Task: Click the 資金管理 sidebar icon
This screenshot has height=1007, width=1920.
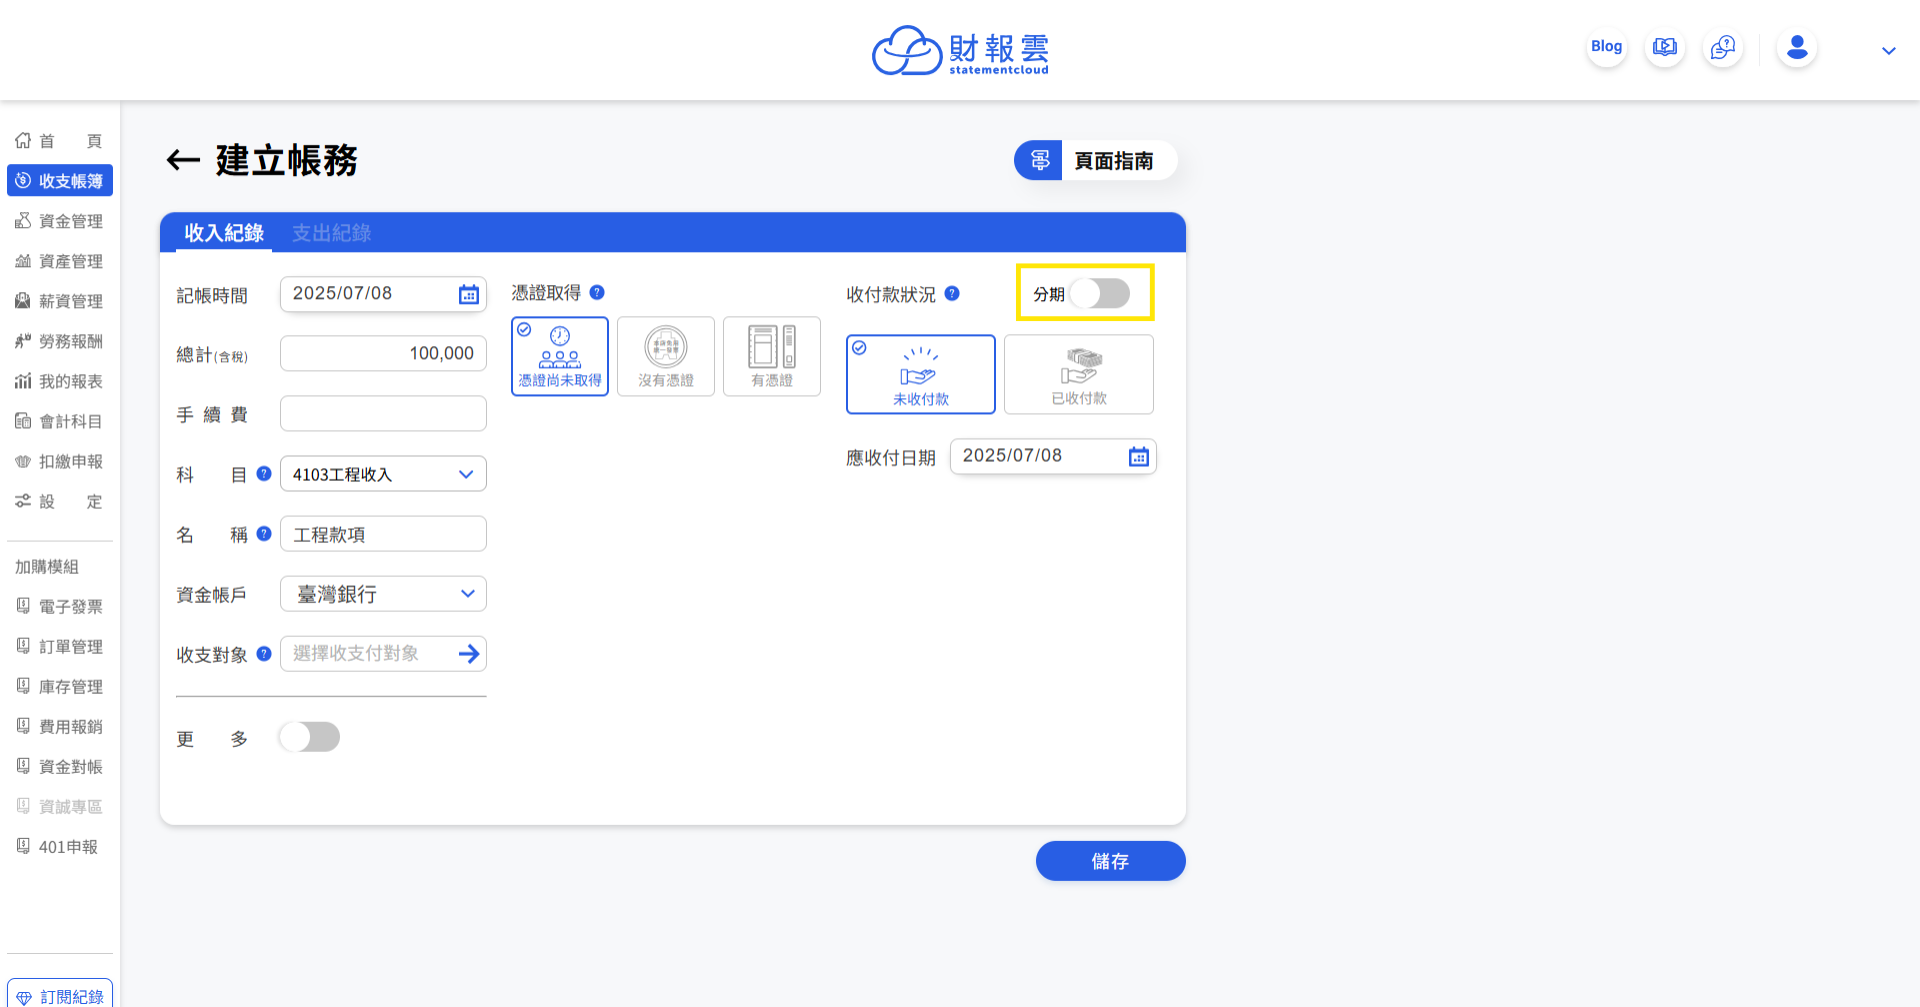Action: point(23,220)
